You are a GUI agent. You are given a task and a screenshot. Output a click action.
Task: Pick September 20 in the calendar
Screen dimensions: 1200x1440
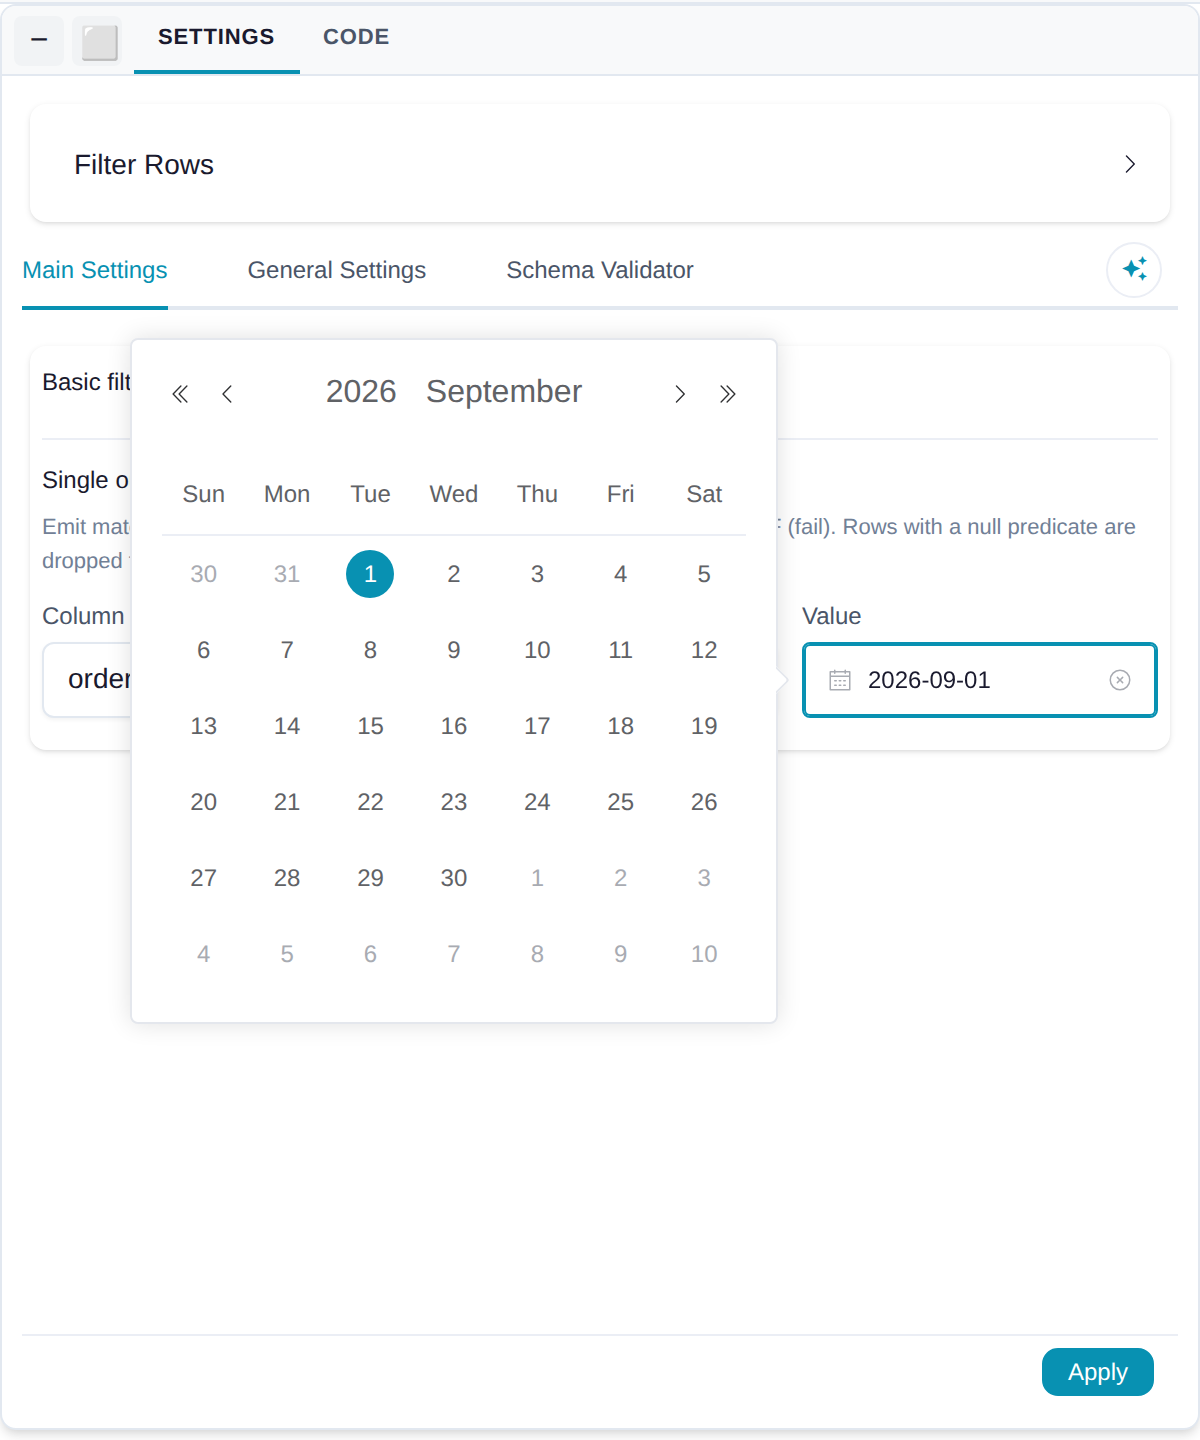pyautogui.click(x=204, y=802)
